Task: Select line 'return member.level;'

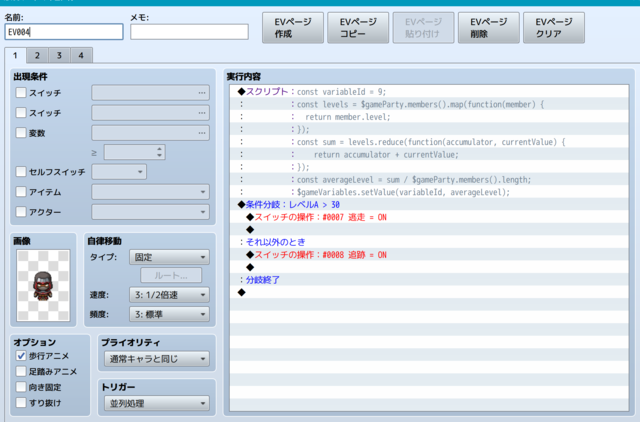Action: point(429,117)
